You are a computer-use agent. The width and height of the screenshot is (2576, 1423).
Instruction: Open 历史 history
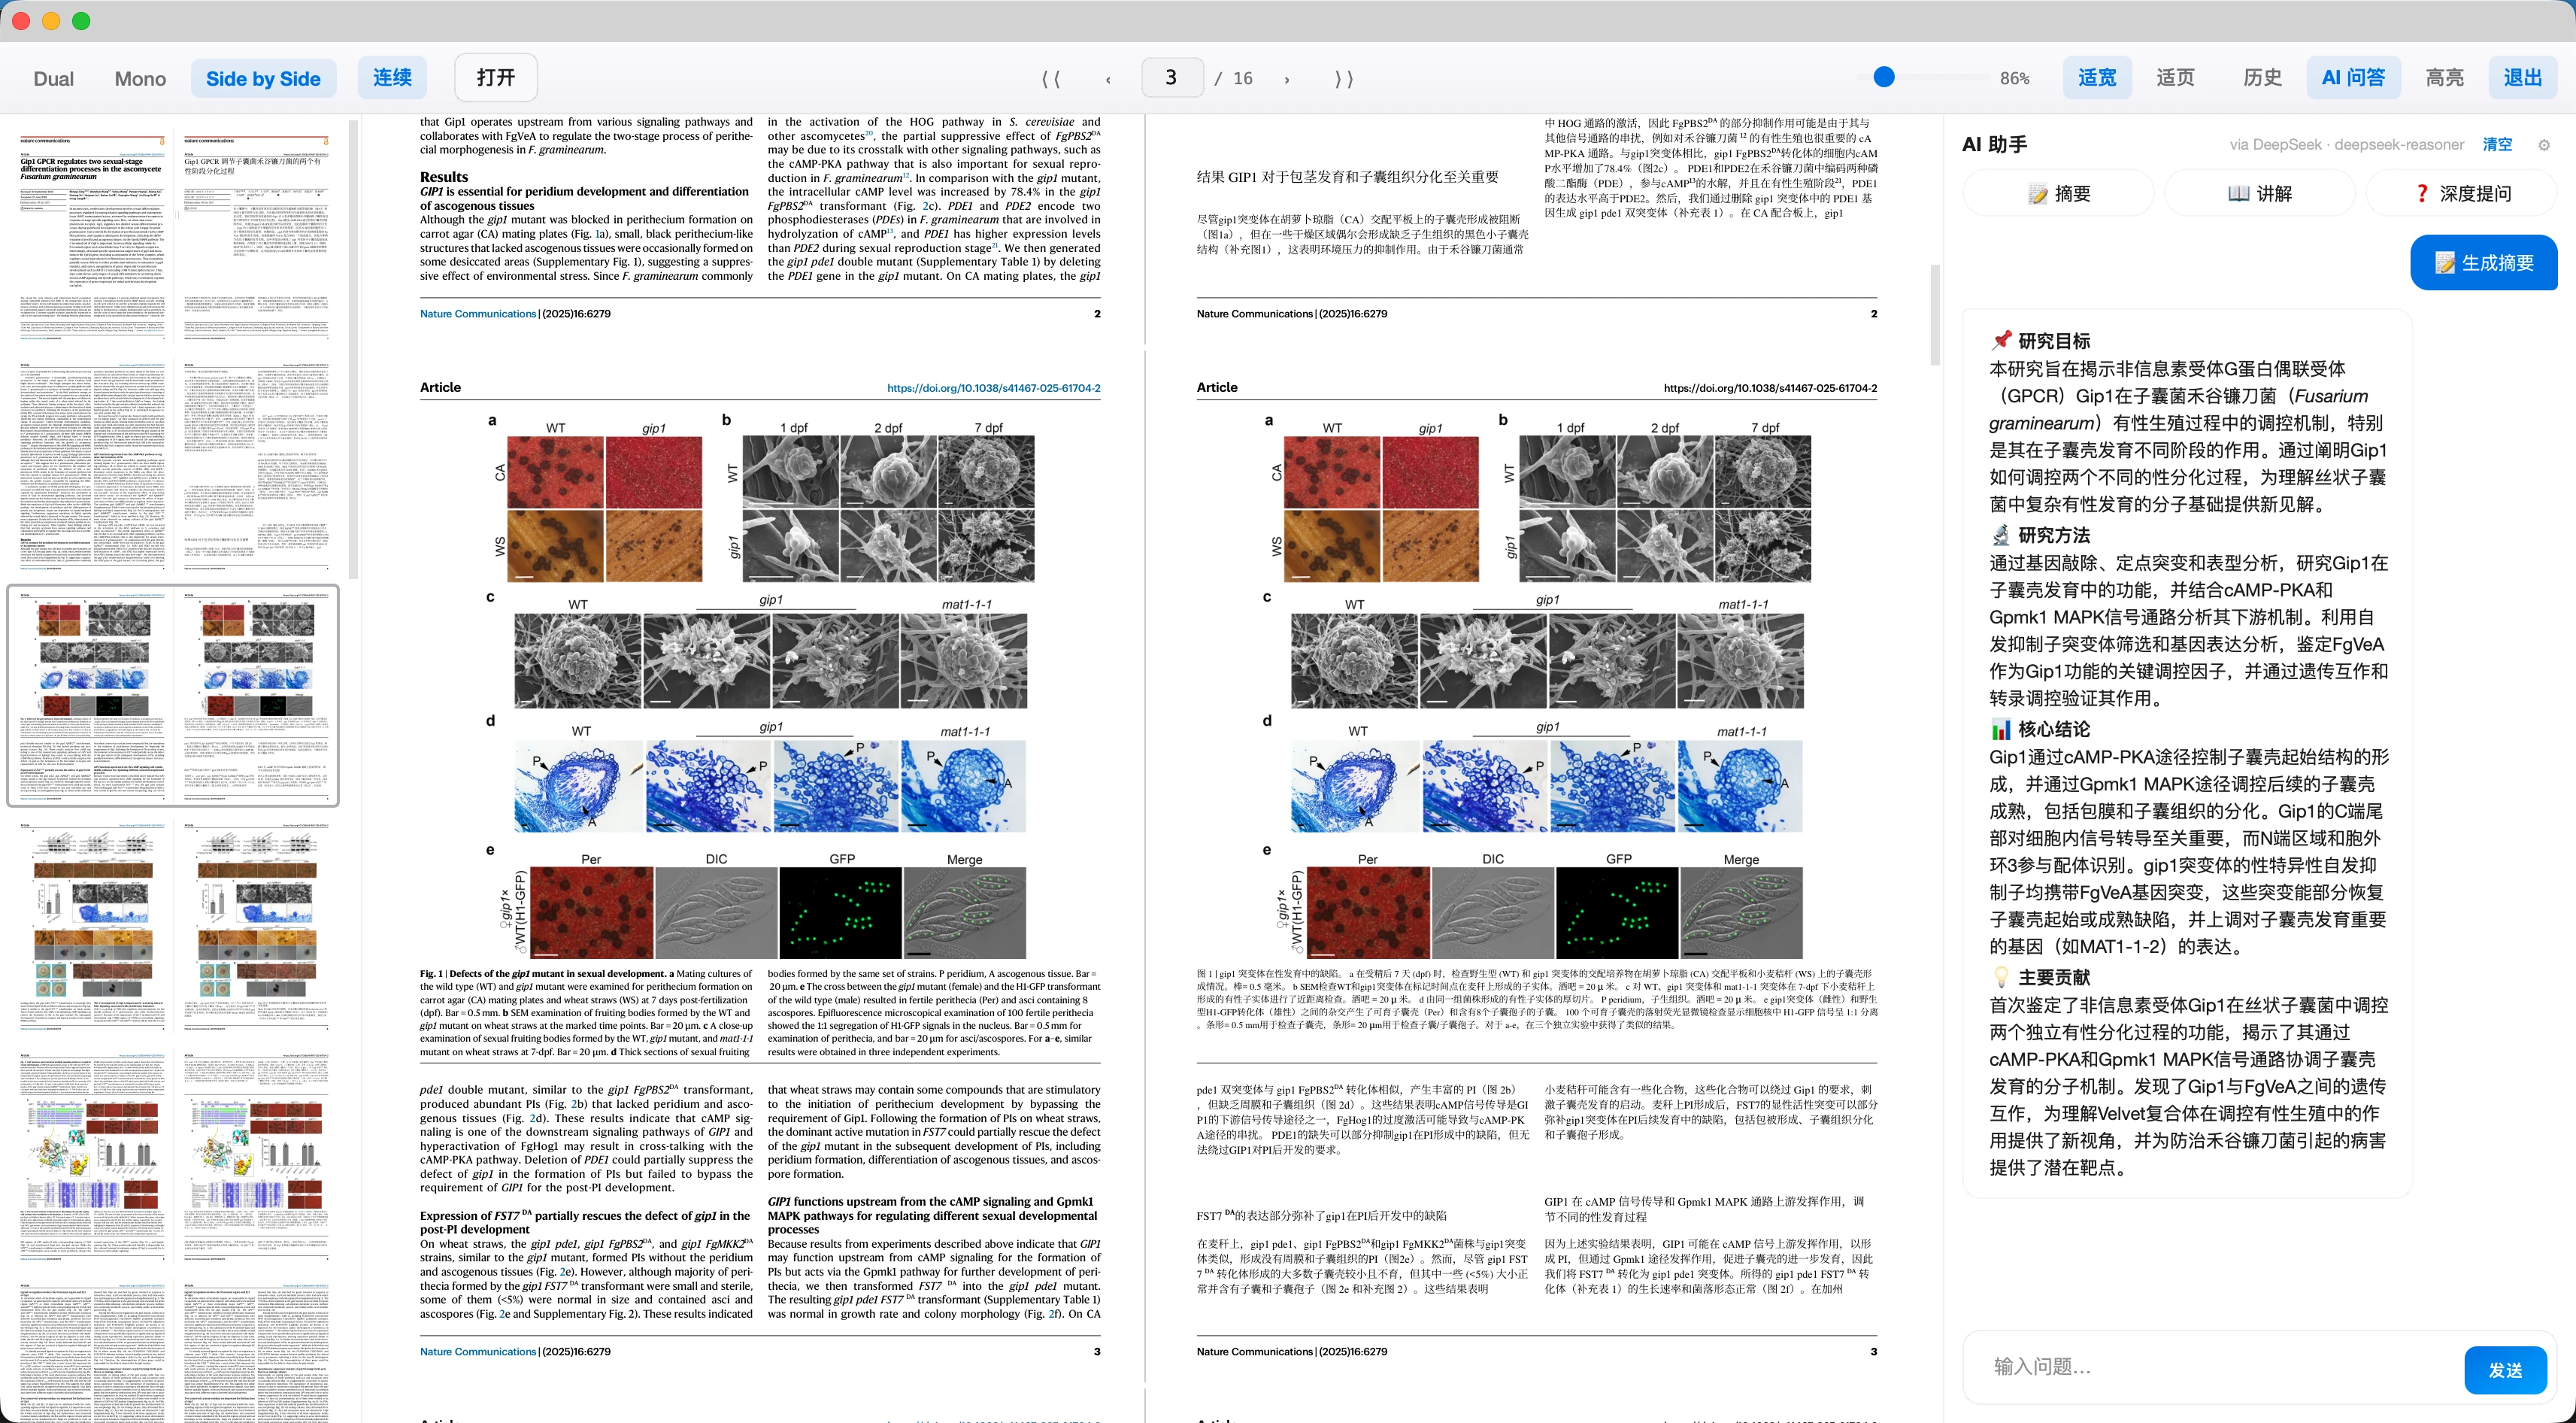2262,77
